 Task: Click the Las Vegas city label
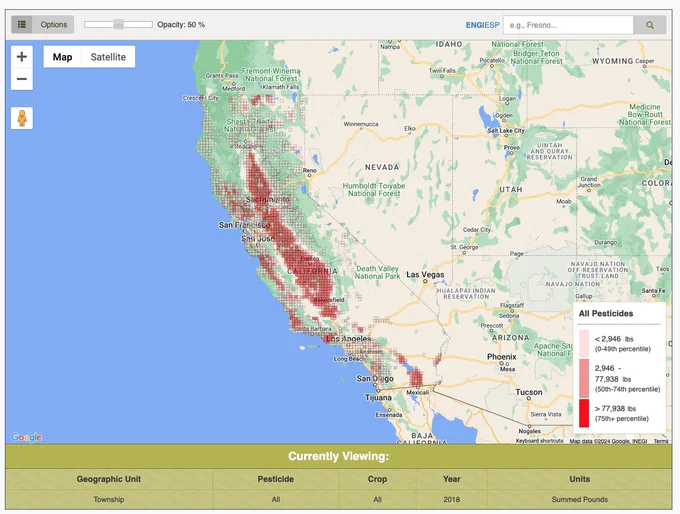point(425,275)
